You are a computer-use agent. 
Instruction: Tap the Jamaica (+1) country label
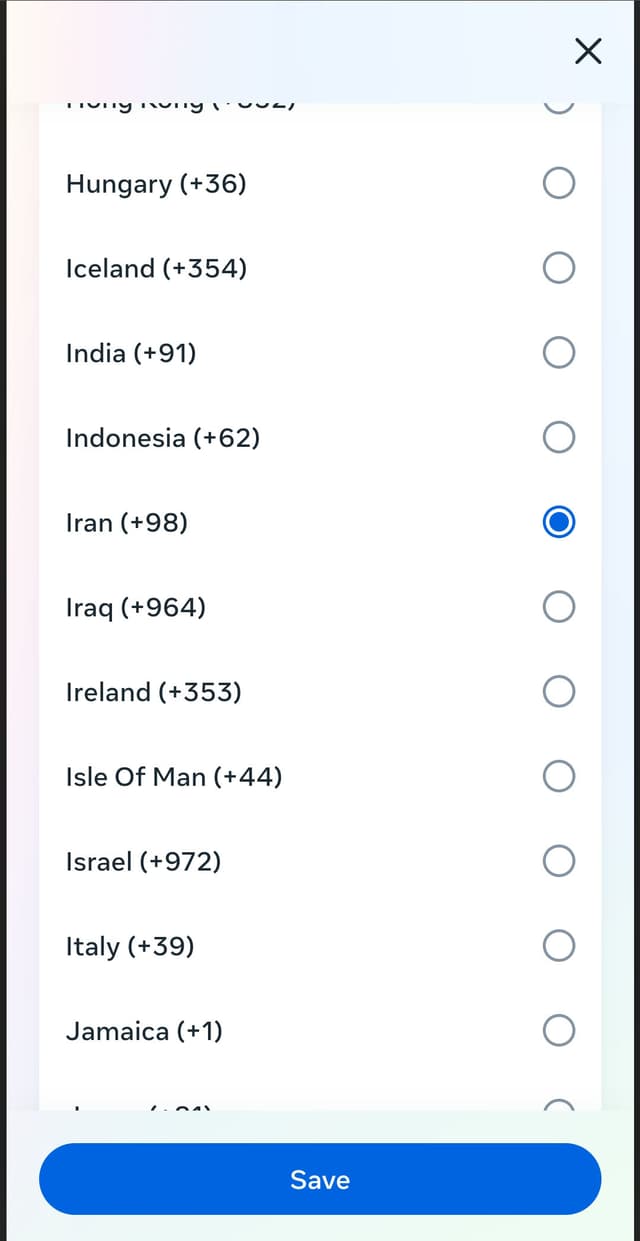(144, 1031)
